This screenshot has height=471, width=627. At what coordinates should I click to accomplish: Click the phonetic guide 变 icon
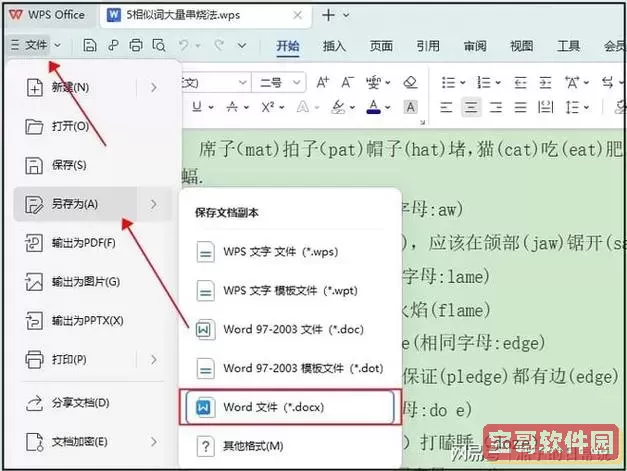tap(373, 83)
